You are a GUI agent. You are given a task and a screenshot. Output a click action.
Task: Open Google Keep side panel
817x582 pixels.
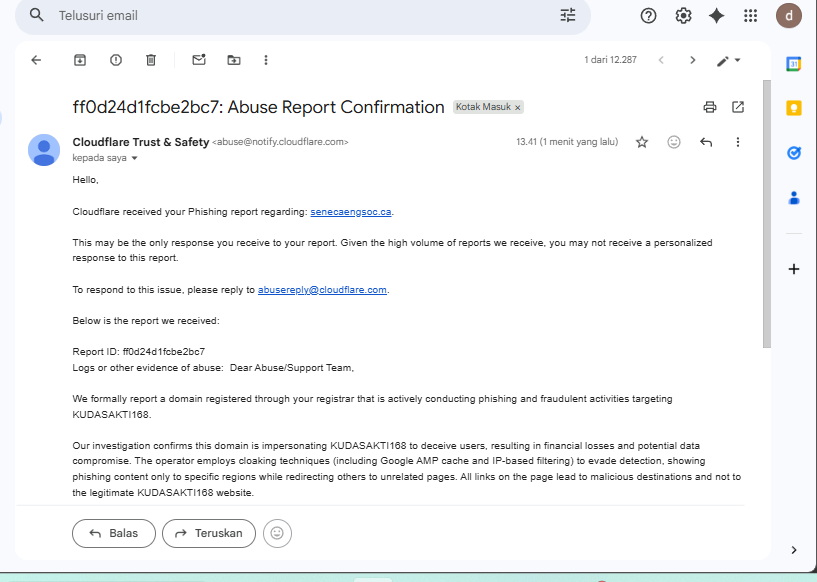point(794,108)
